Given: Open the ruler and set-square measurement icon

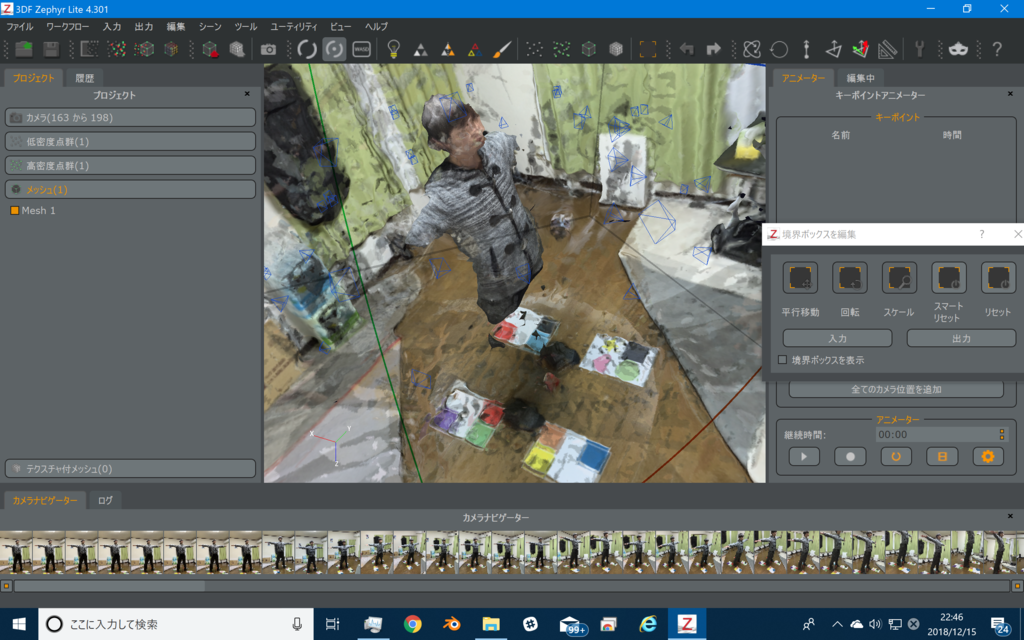Looking at the screenshot, I should pos(887,49).
